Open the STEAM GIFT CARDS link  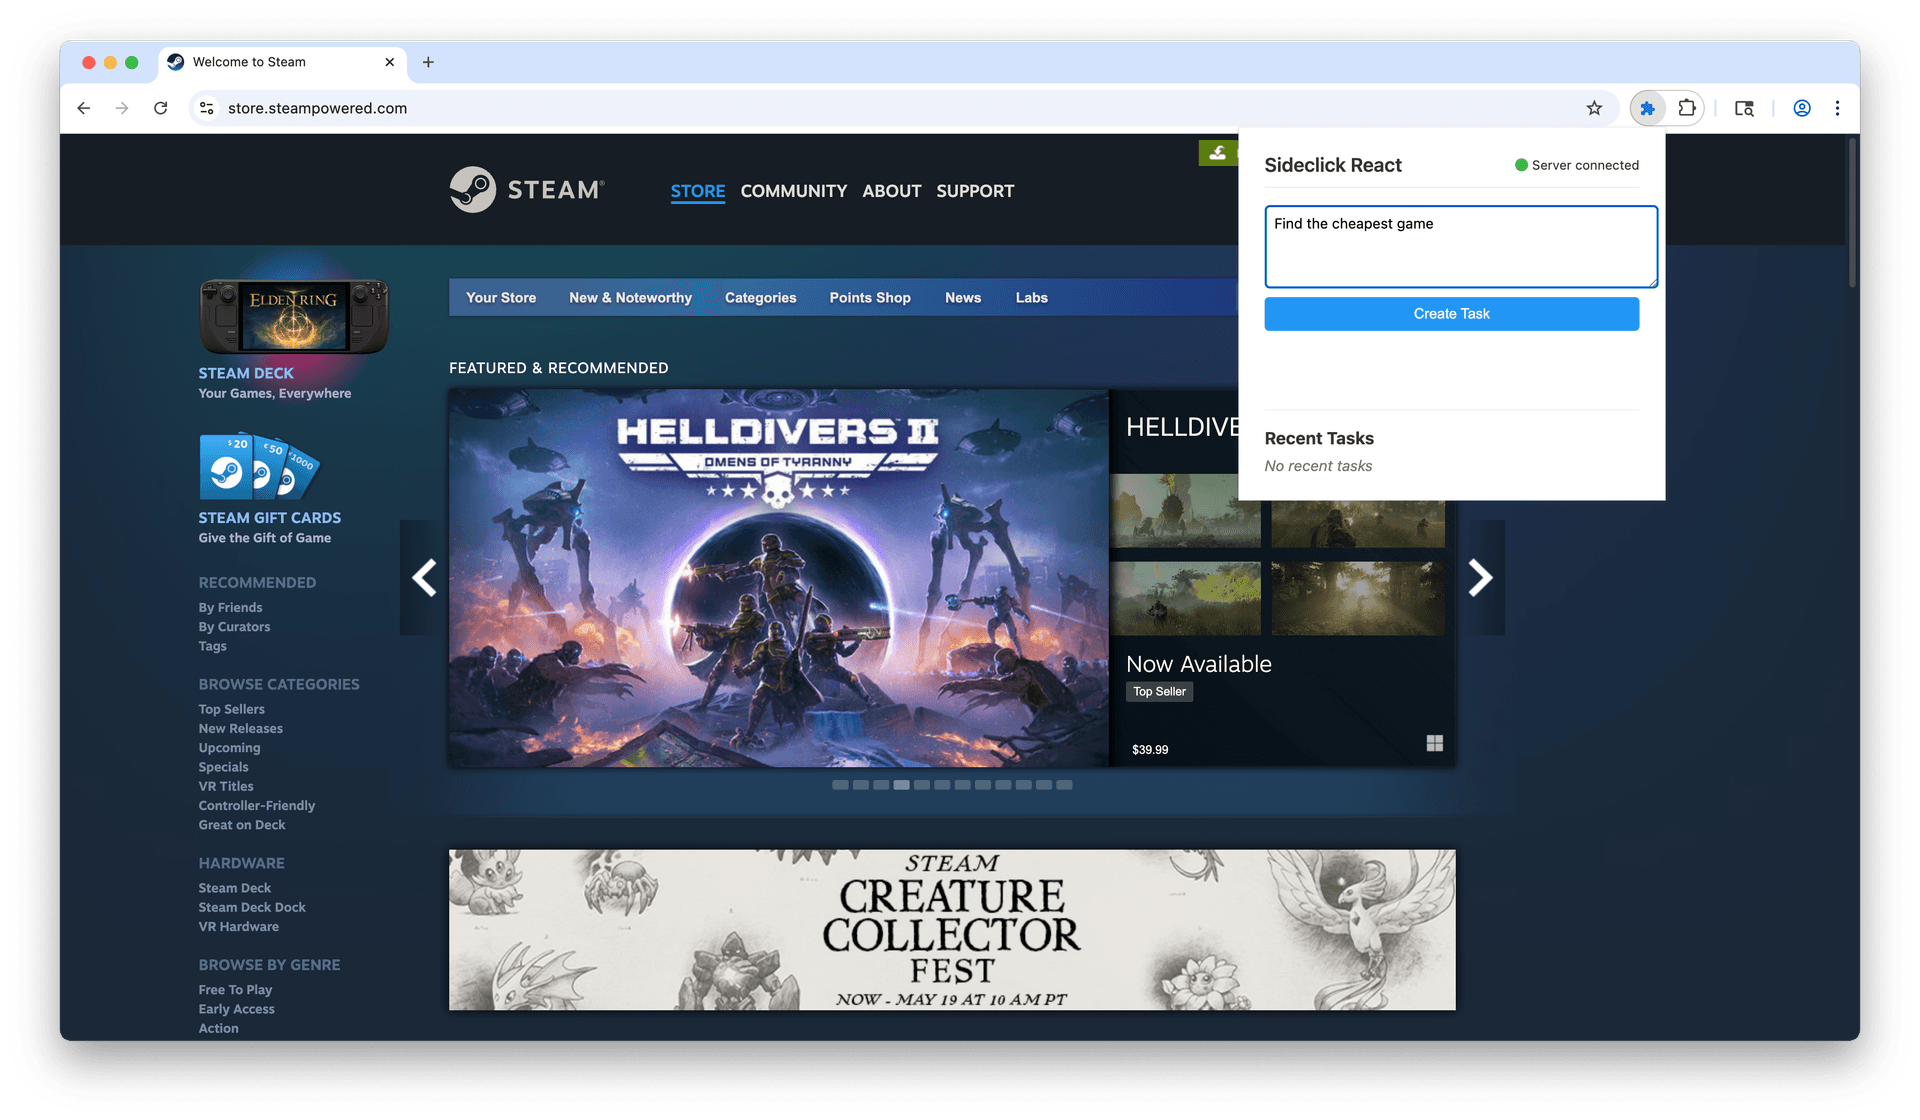click(270, 518)
